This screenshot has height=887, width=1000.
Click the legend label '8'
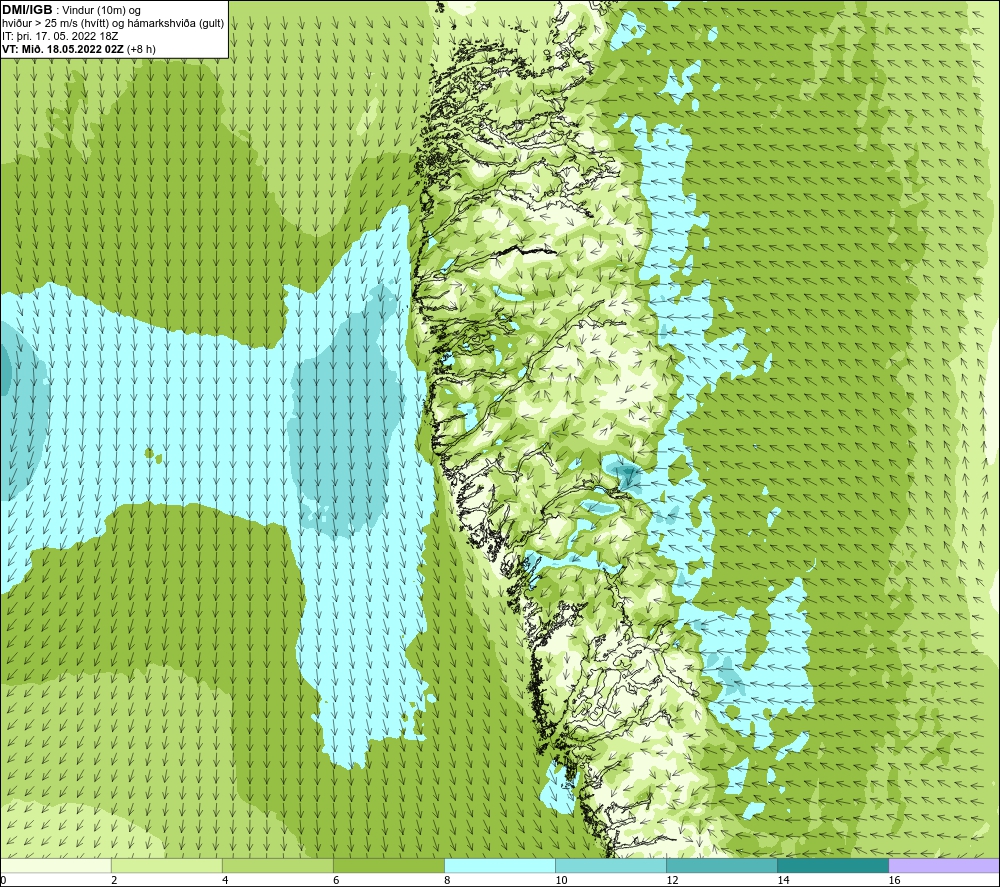pos(447,880)
